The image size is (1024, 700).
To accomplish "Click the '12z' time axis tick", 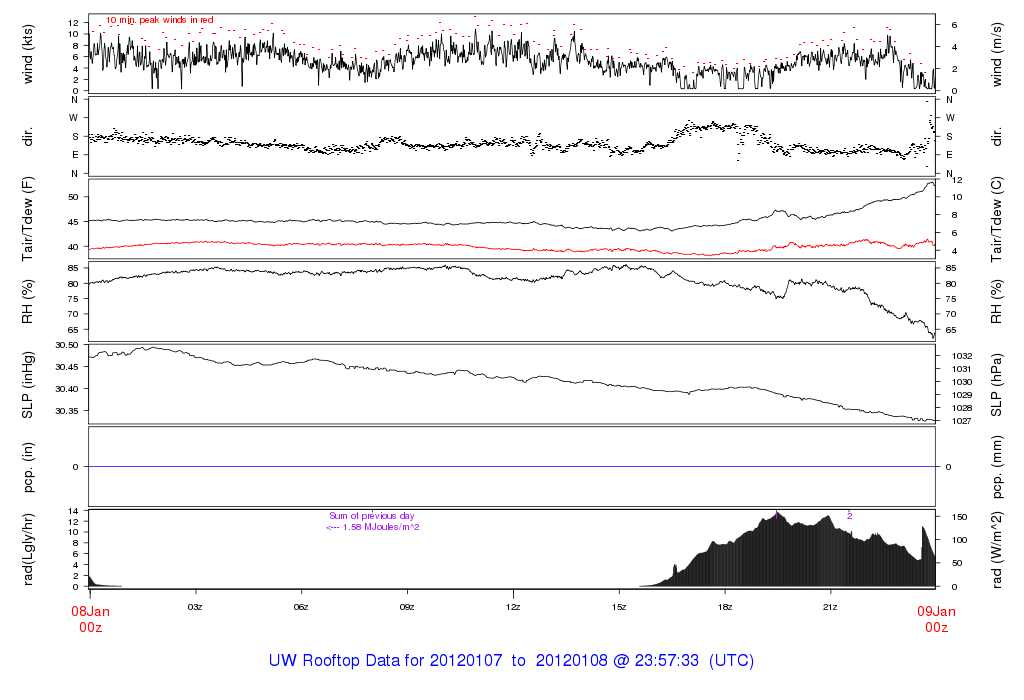I will 513,607.
